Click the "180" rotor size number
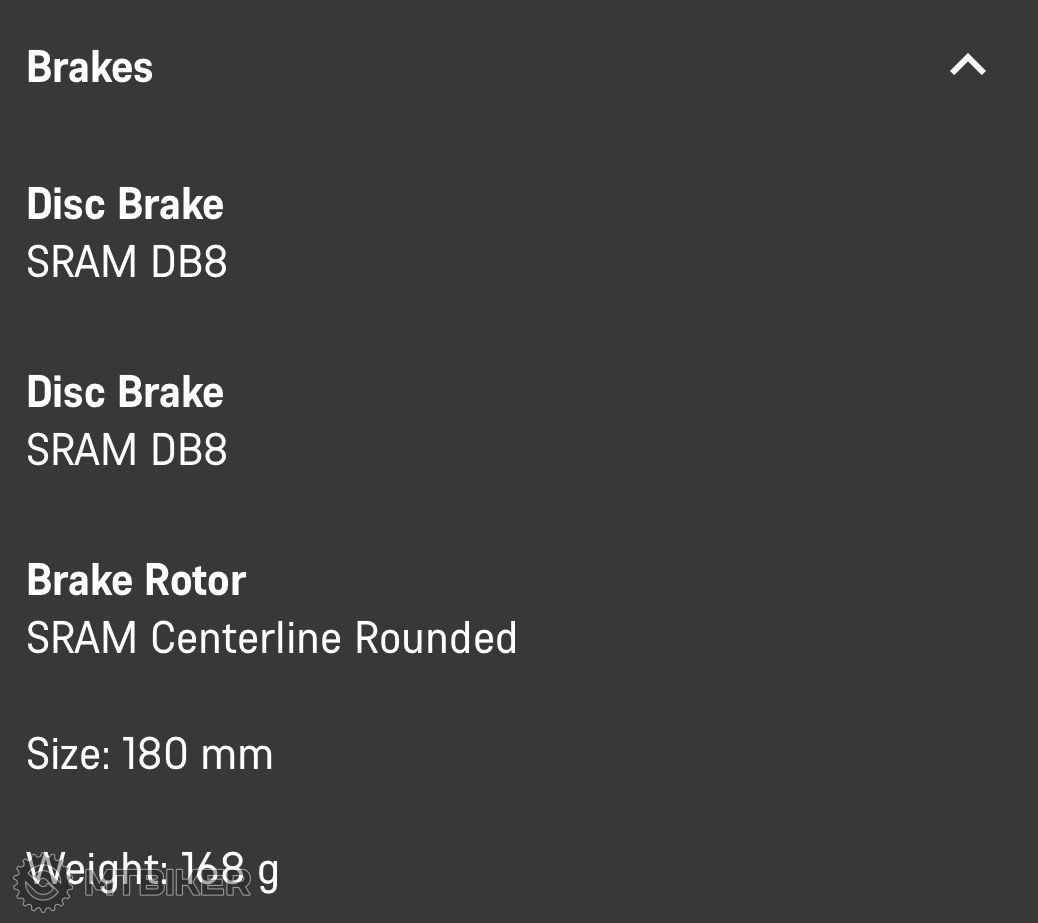This screenshot has width=1038, height=923. pyautogui.click(x=155, y=754)
